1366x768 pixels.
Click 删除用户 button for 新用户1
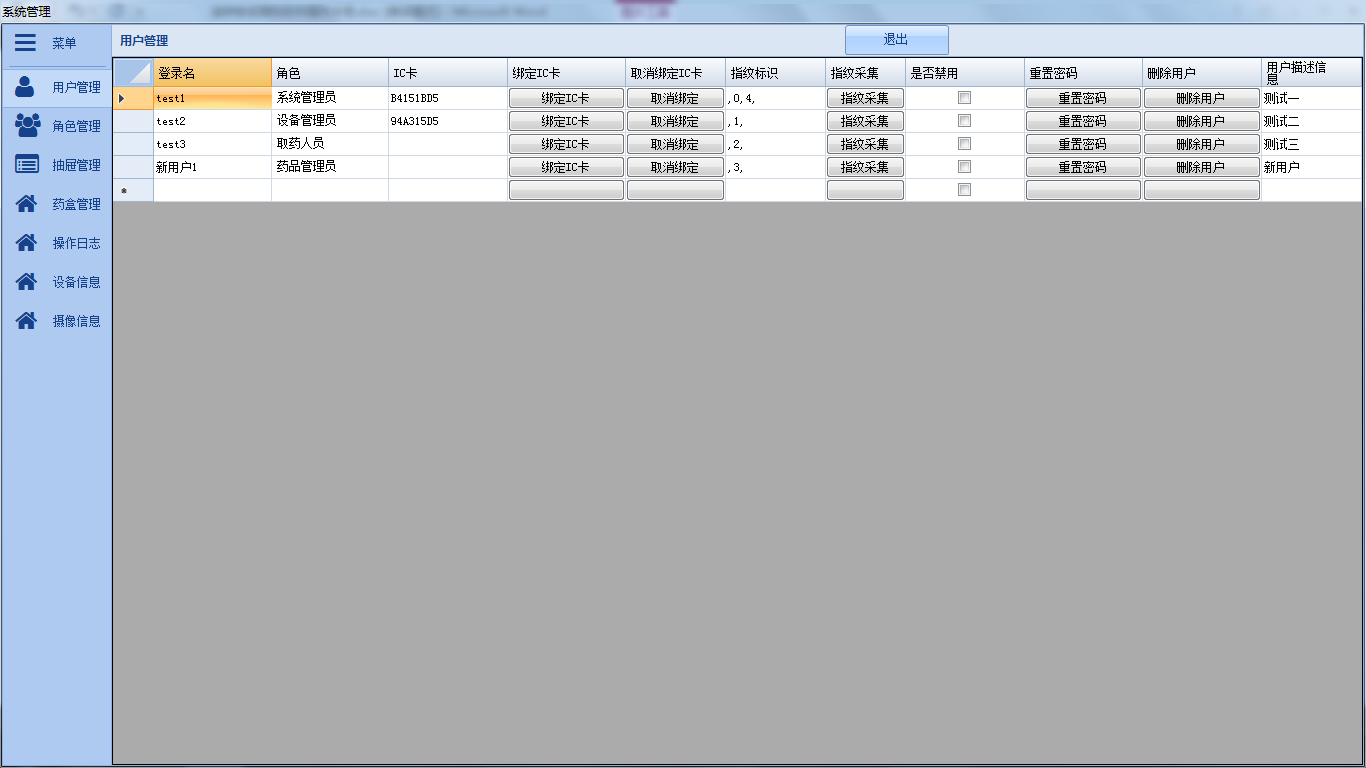(1201, 167)
